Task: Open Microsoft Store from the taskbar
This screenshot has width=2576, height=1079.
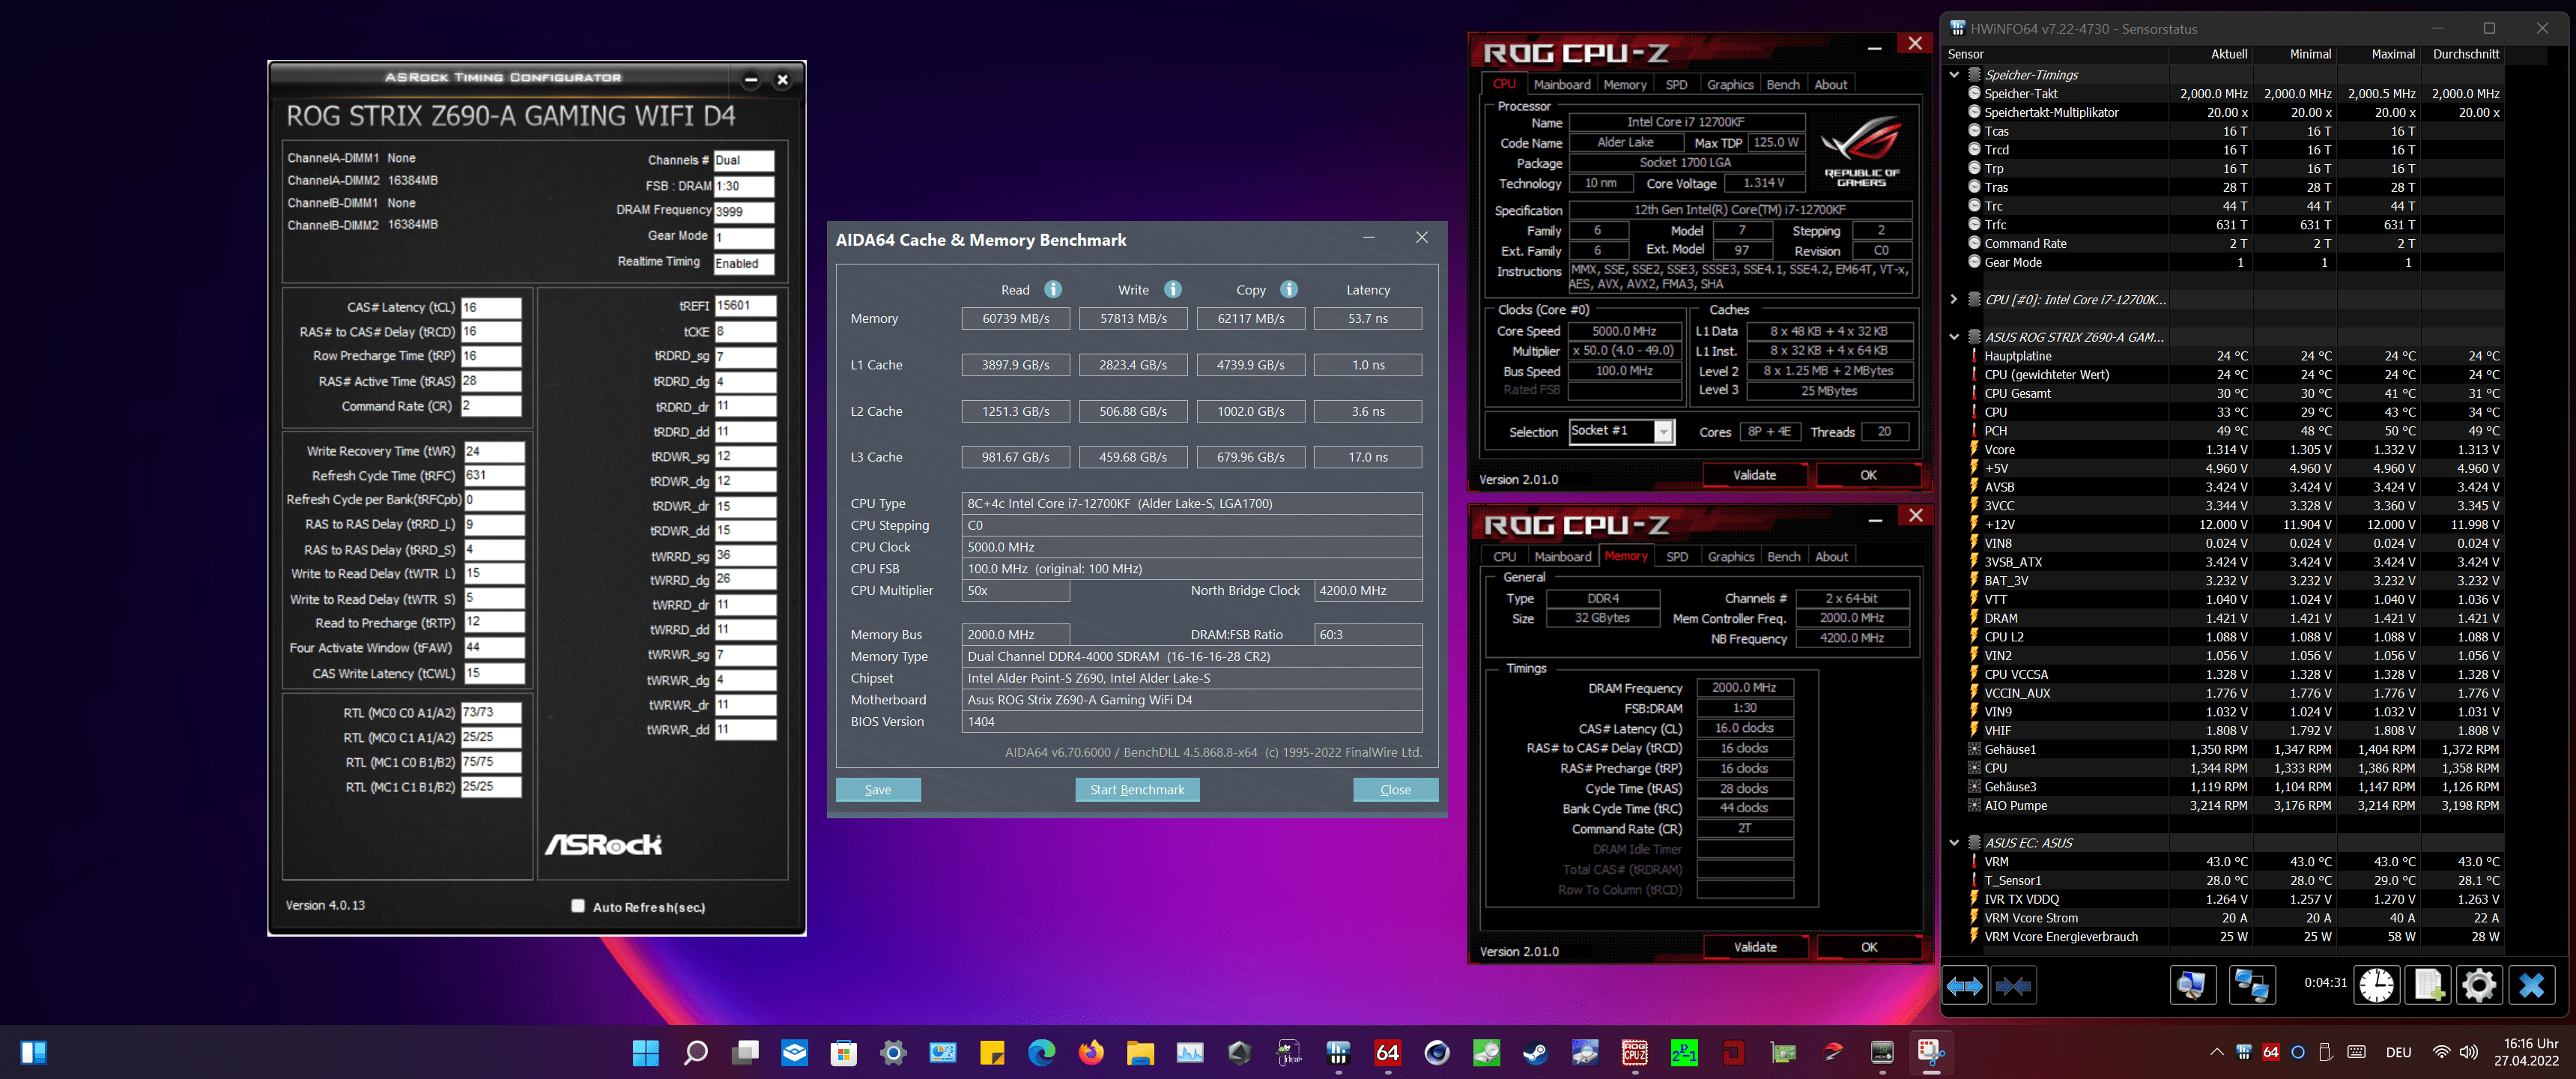Action: (x=844, y=1052)
